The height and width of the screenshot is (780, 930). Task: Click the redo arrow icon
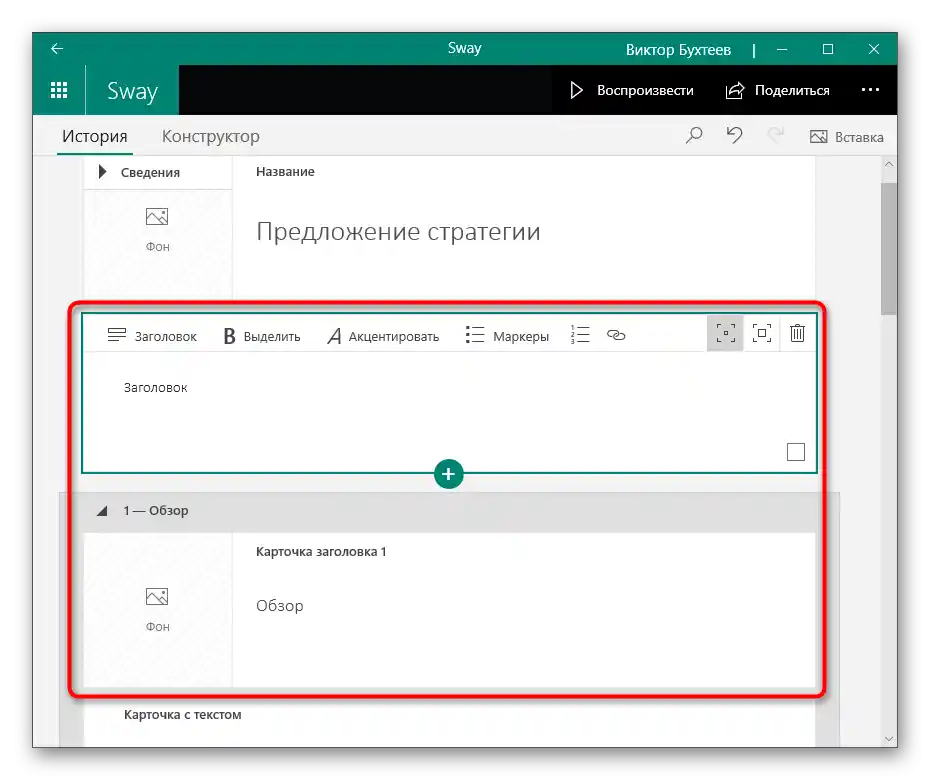775,135
